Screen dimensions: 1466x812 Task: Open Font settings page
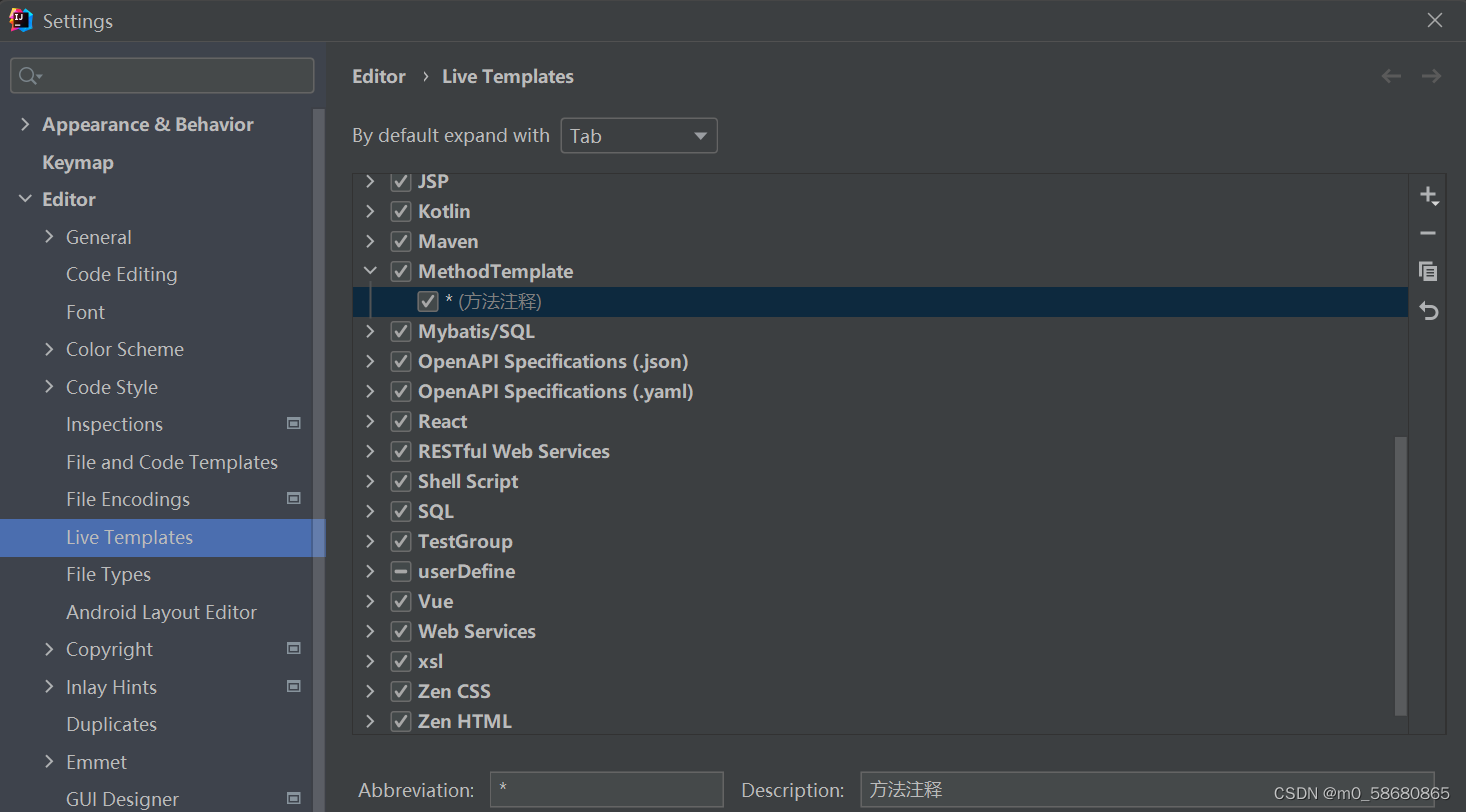click(85, 312)
